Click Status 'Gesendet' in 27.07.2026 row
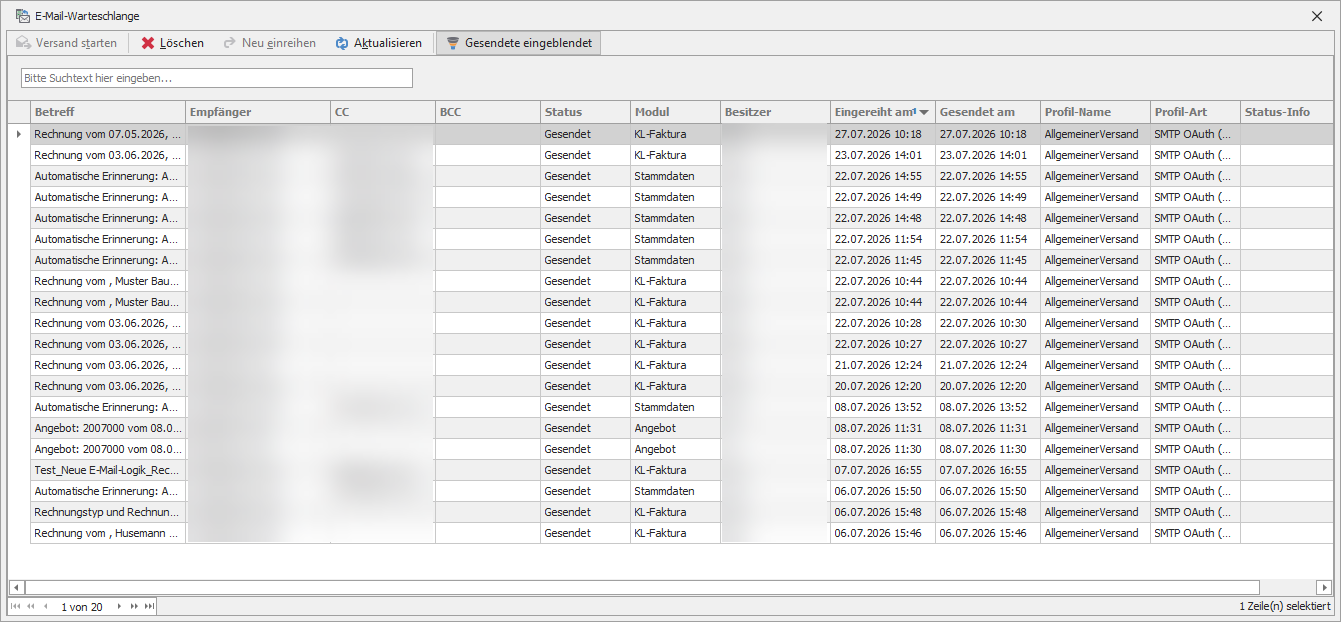Screen dimensions: 1341x622 pyautogui.click(x=585, y=134)
